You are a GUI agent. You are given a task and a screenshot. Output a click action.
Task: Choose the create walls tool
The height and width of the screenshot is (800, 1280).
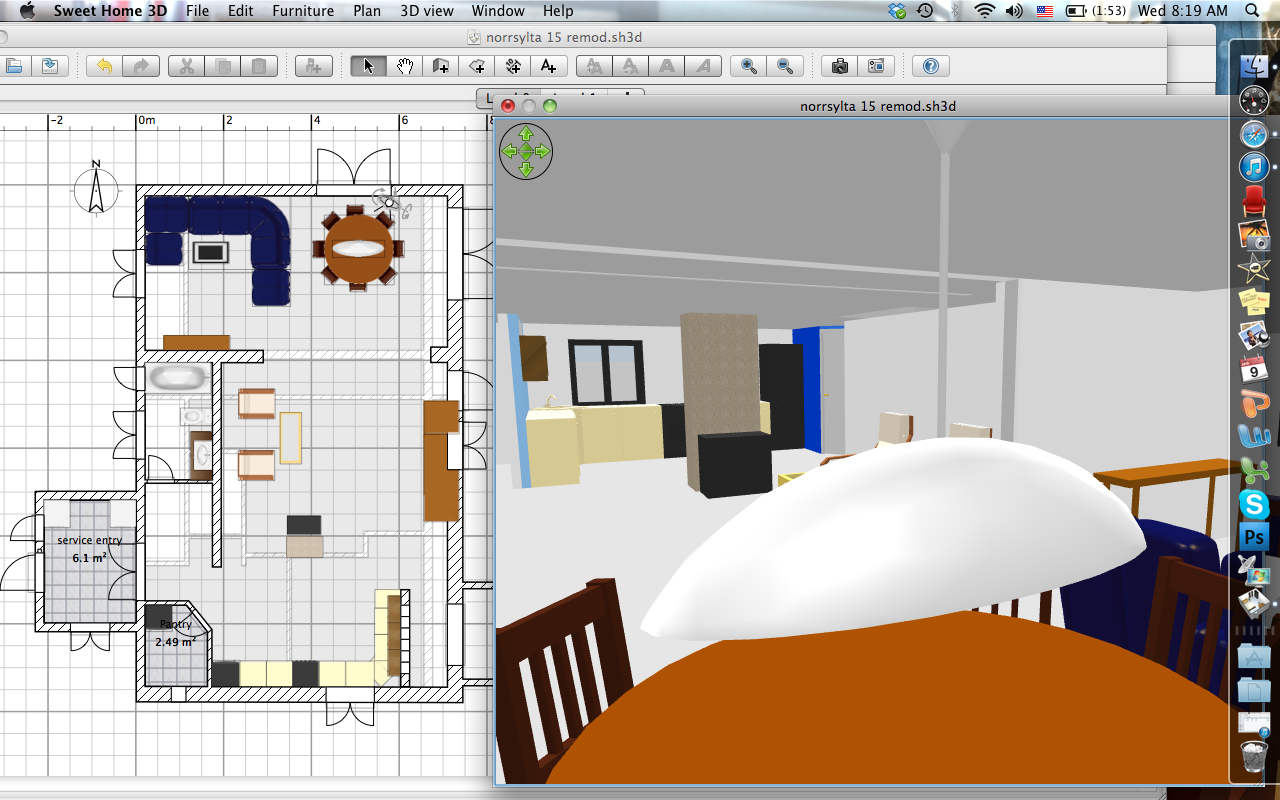click(x=441, y=66)
